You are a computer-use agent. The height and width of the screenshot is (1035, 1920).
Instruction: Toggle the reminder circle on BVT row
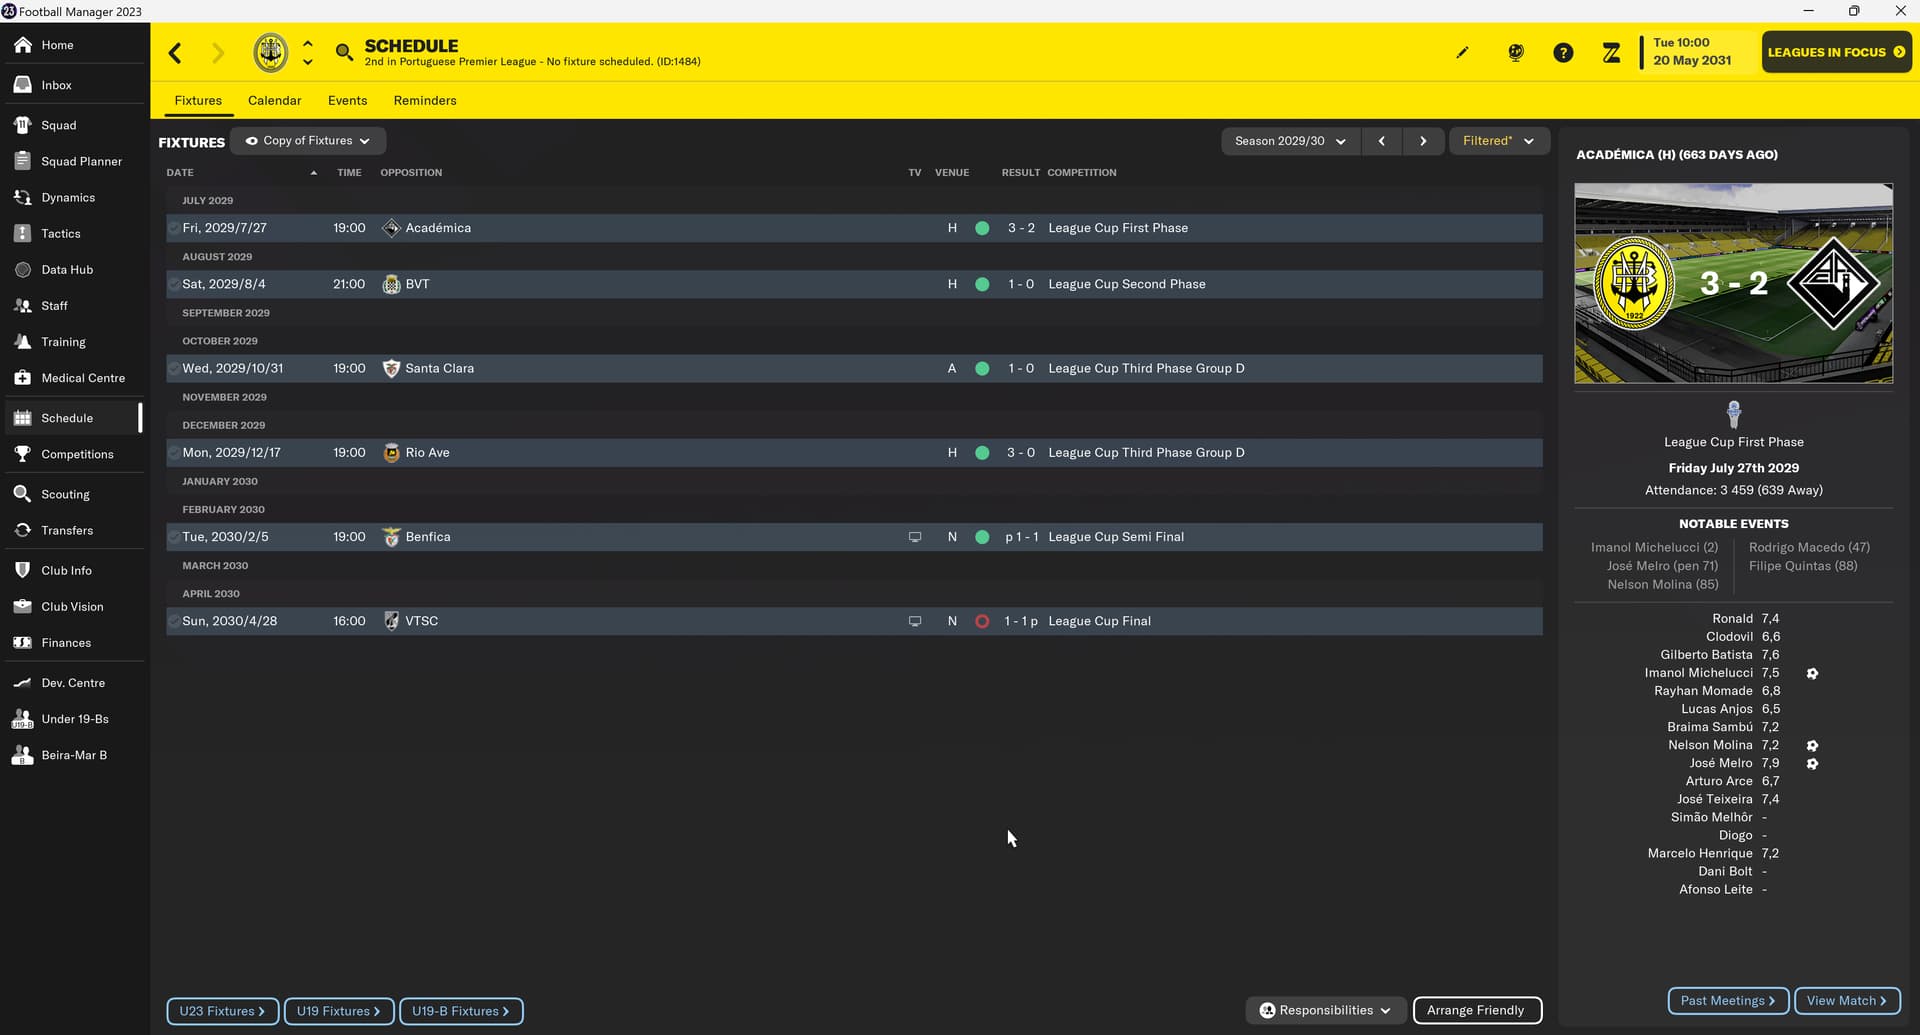point(174,284)
